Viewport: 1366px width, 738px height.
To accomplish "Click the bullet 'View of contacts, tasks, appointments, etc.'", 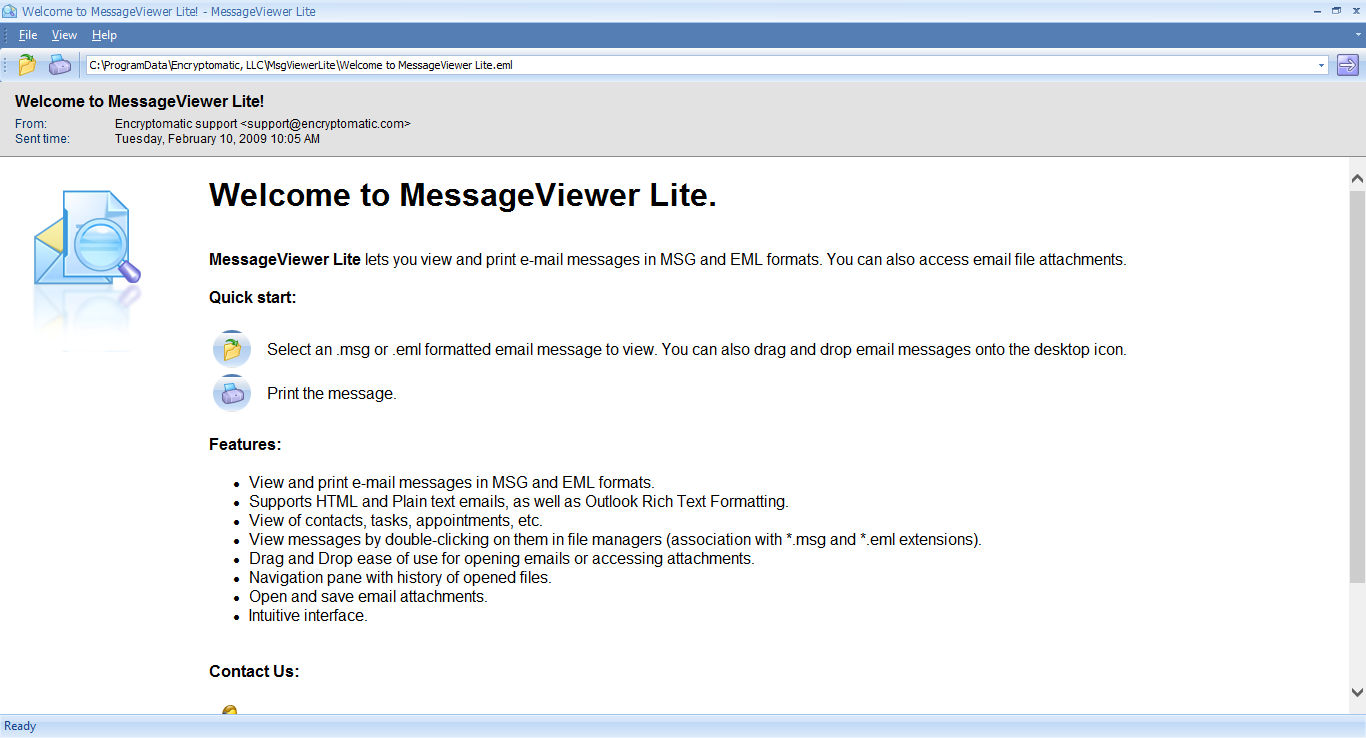I will pyautogui.click(x=396, y=521).
